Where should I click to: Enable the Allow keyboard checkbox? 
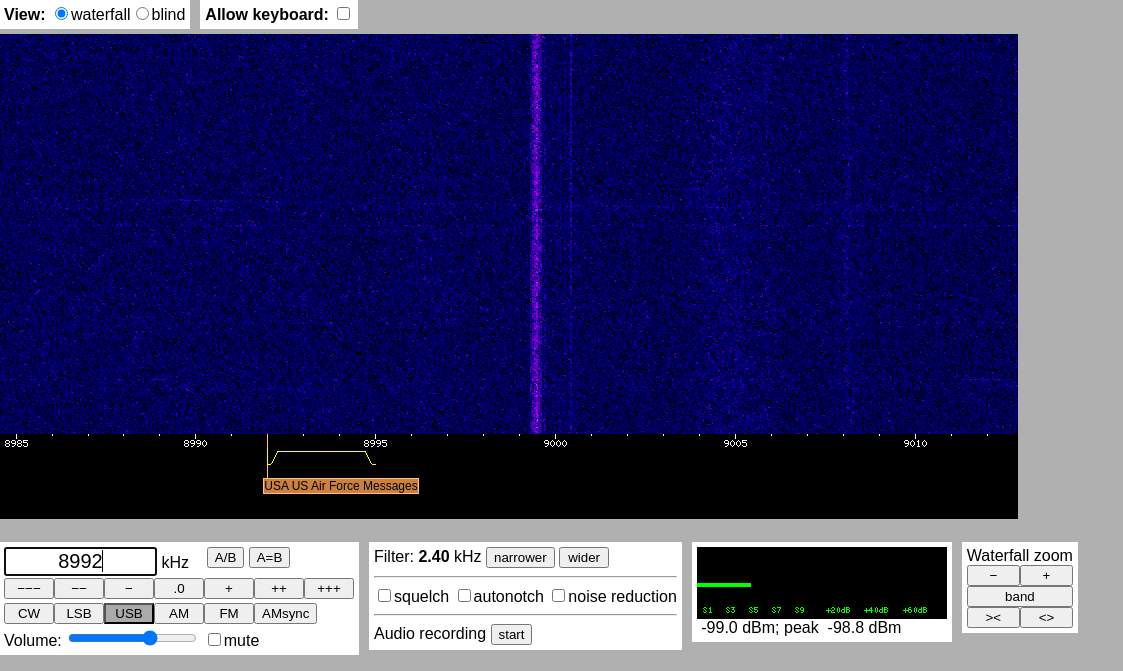pos(343,14)
